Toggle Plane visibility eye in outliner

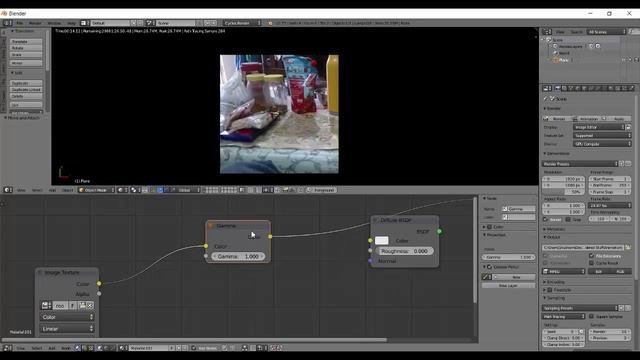(x=623, y=60)
